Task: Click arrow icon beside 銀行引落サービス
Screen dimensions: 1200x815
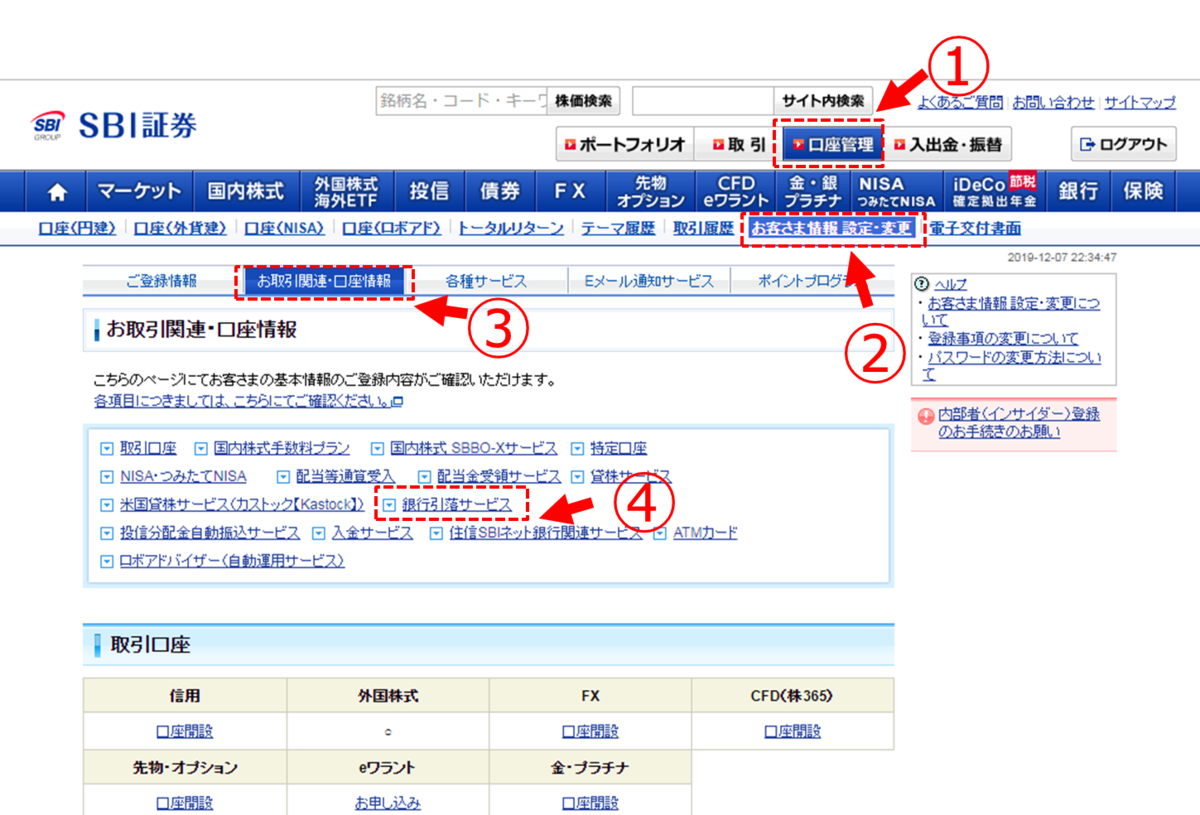Action: tap(389, 506)
